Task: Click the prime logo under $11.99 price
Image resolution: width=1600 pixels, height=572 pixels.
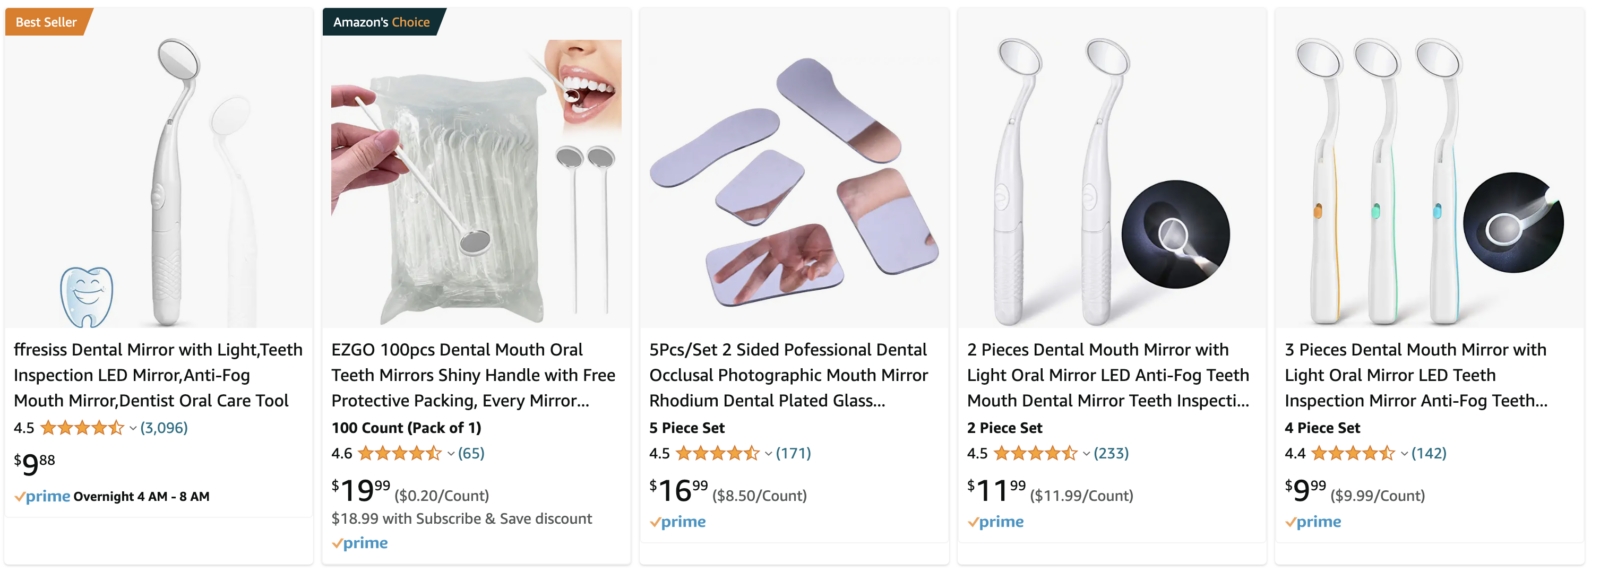Action: pos(996,522)
